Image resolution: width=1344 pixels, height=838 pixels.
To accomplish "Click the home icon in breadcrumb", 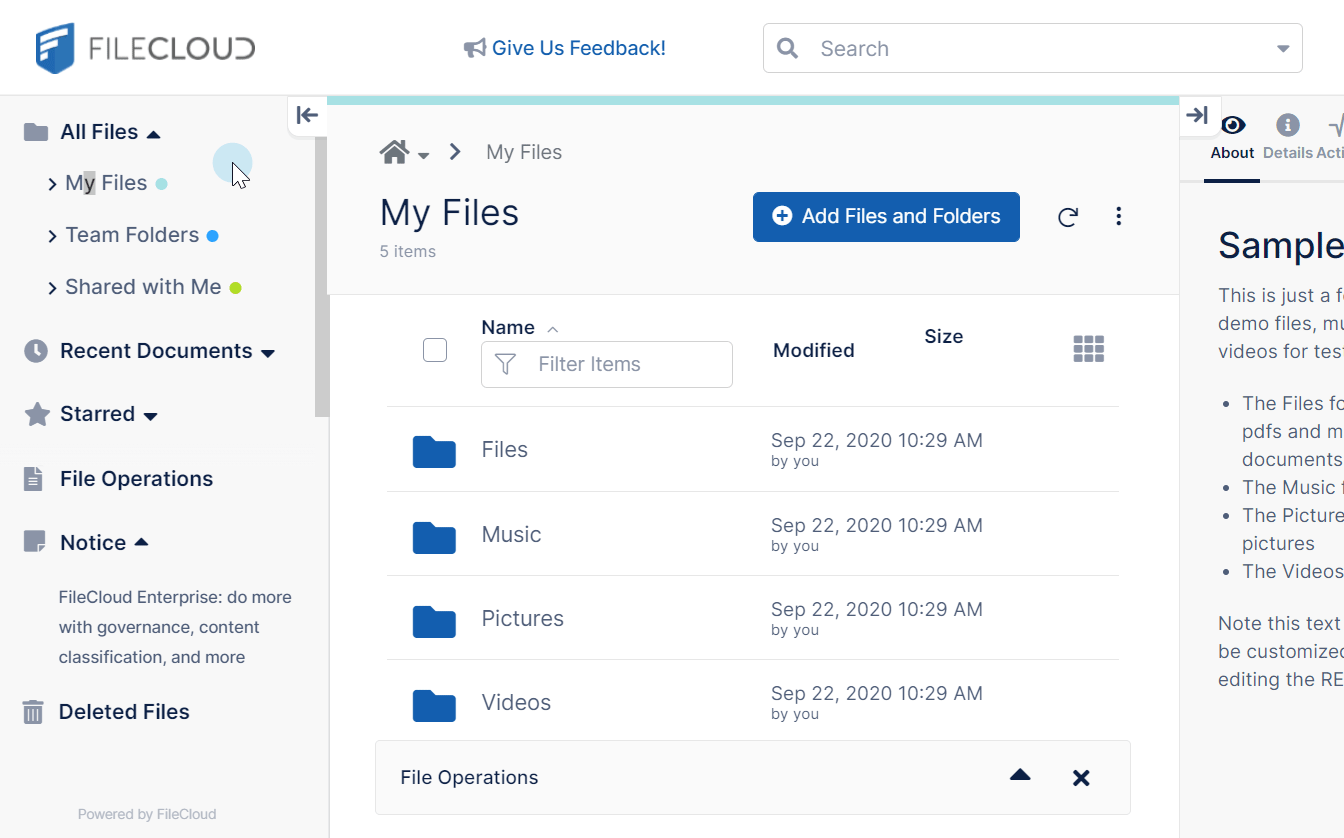I will 394,152.
